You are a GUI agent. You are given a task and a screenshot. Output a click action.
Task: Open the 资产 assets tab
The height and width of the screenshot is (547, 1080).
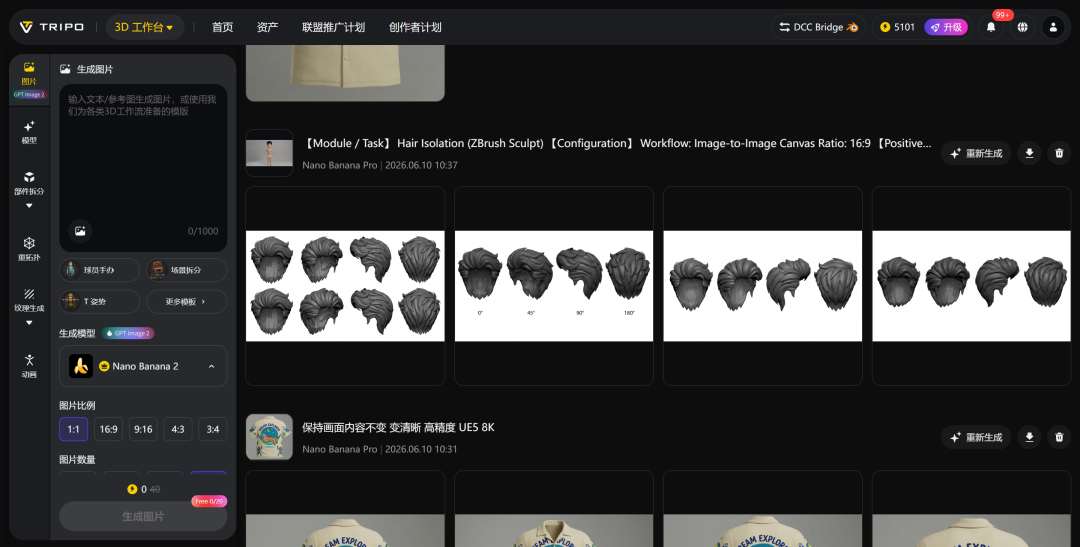point(267,27)
